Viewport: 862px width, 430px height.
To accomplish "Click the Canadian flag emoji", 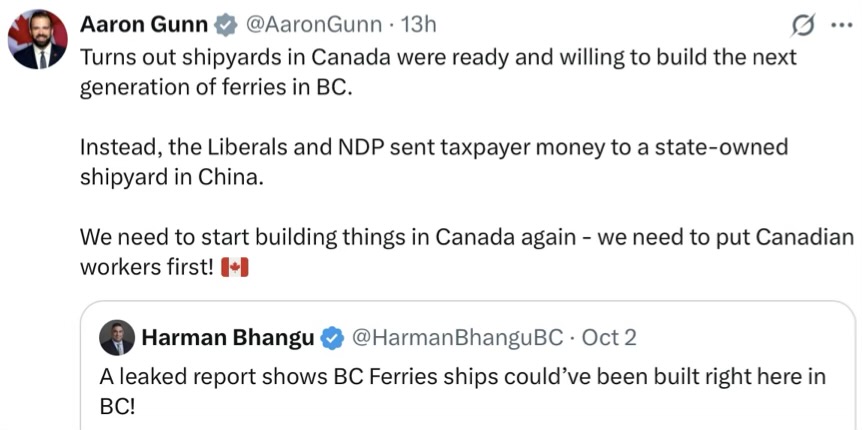I will tap(234, 268).
